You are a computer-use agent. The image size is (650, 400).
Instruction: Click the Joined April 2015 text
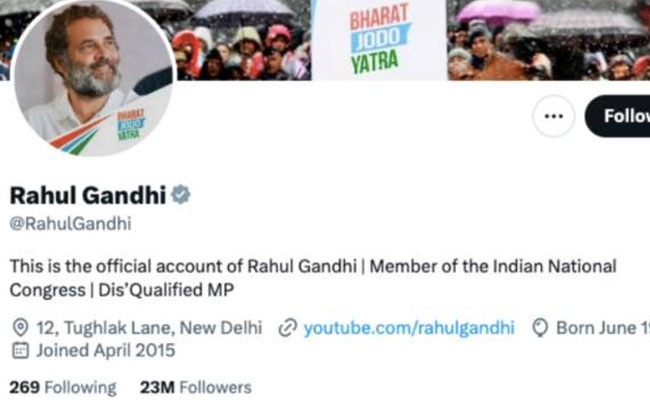click(106, 351)
